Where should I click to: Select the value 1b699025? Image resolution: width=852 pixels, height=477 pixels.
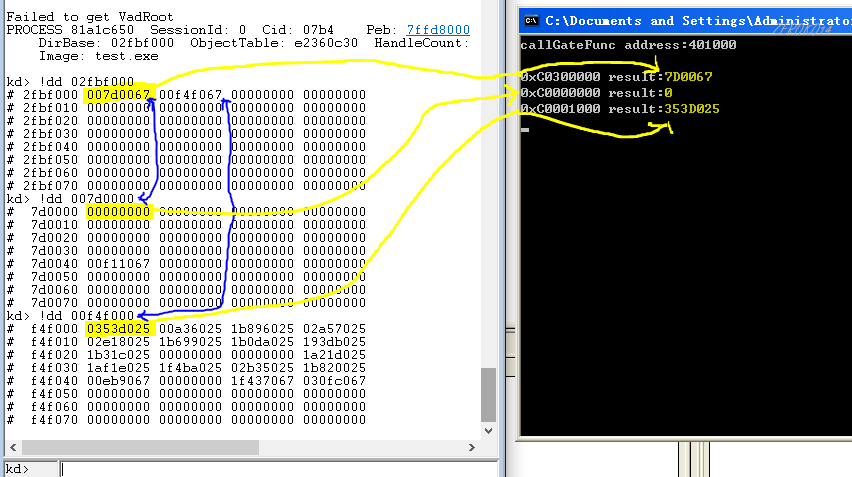[190, 342]
